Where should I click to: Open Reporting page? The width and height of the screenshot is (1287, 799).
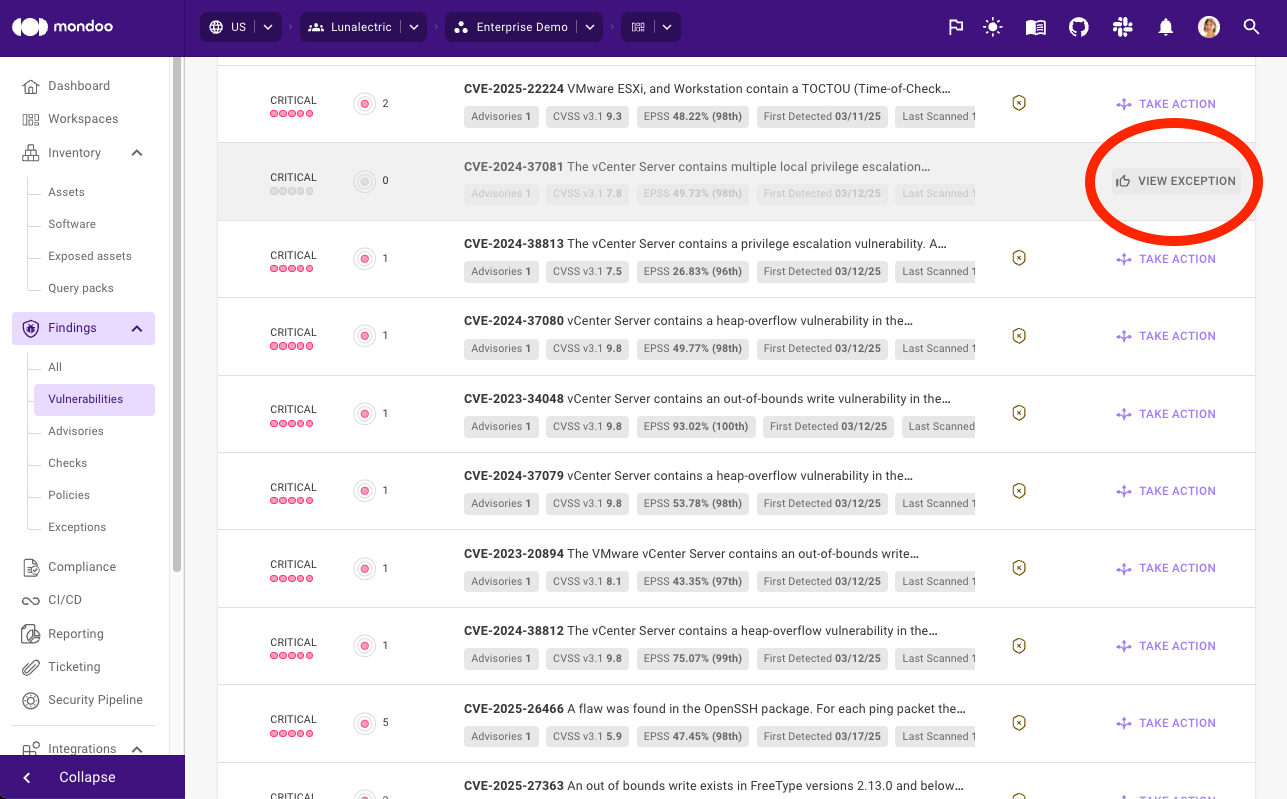point(76,634)
